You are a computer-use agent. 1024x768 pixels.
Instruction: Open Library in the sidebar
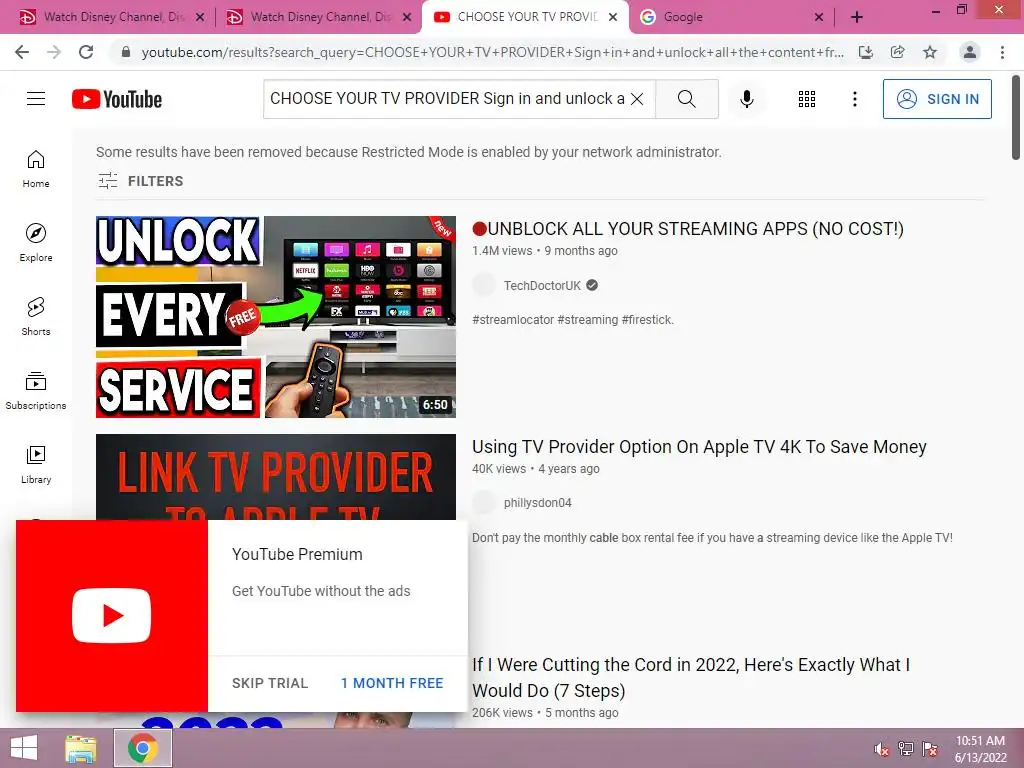(36, 464)
